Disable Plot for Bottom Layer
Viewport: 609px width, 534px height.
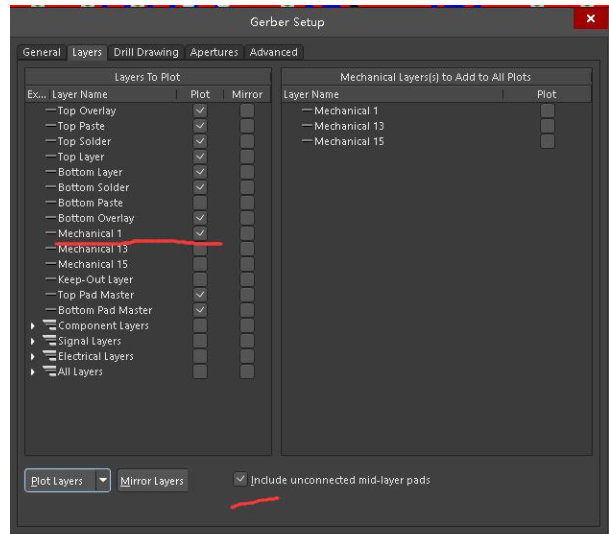pos(200,172)
